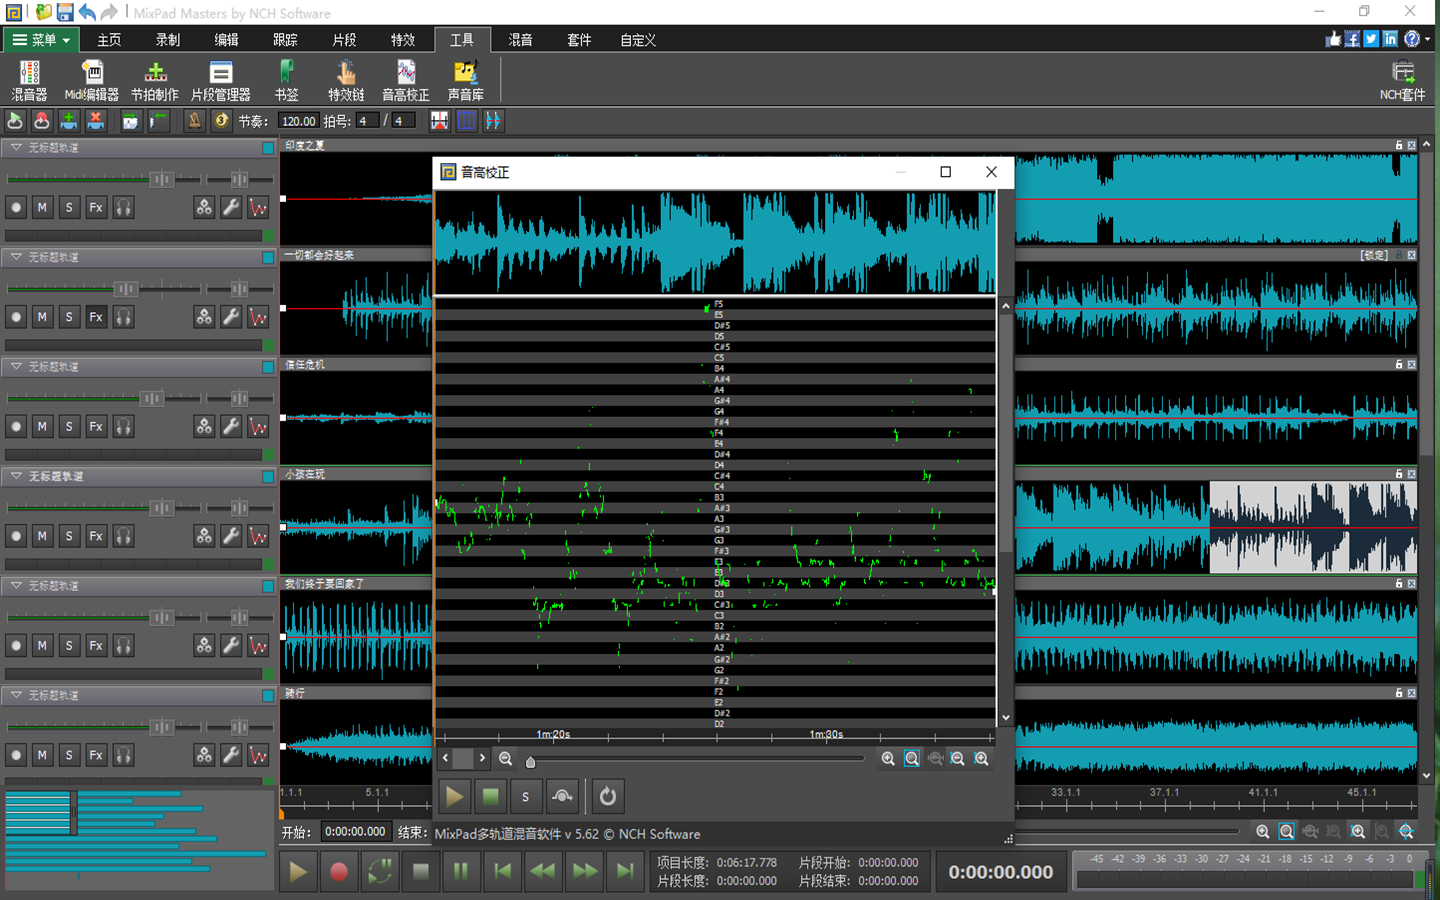This screenshot has height=900, width=1440.
Task: Click the 书签 bookmark tool
Action: pos(286,80)
